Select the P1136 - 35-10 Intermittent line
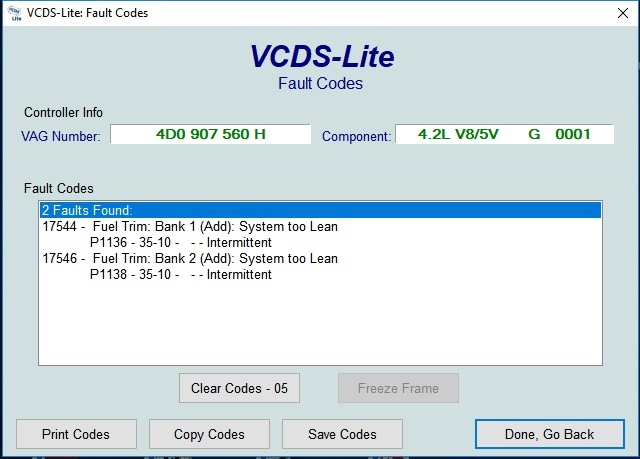The height and width of the screenshot is (459, 640). point(320,242)
